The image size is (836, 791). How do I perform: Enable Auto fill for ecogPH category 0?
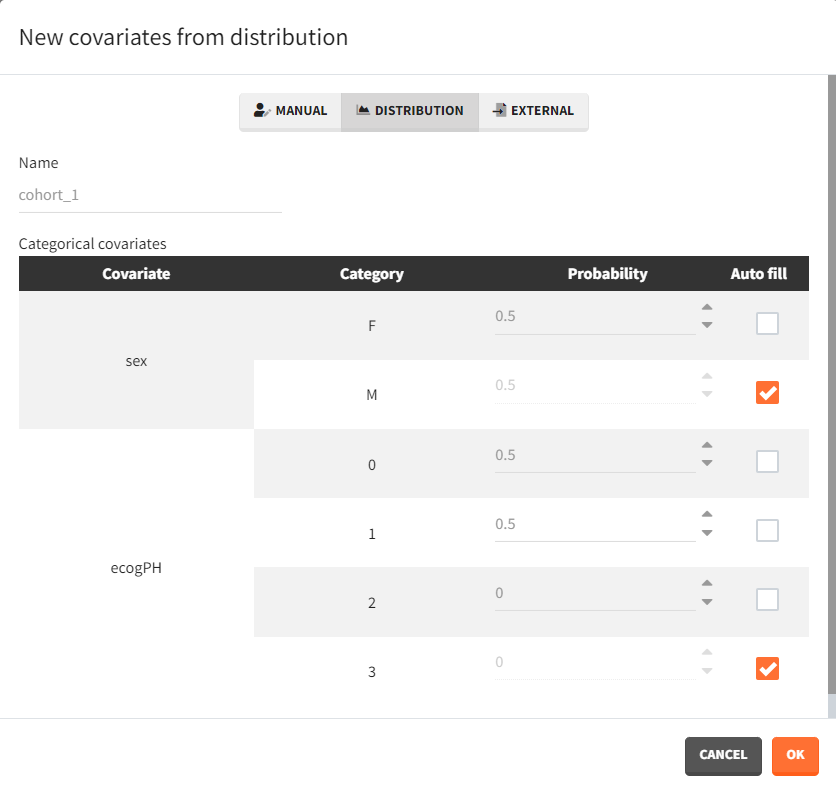pyautogui.click(x=767, y=462)
